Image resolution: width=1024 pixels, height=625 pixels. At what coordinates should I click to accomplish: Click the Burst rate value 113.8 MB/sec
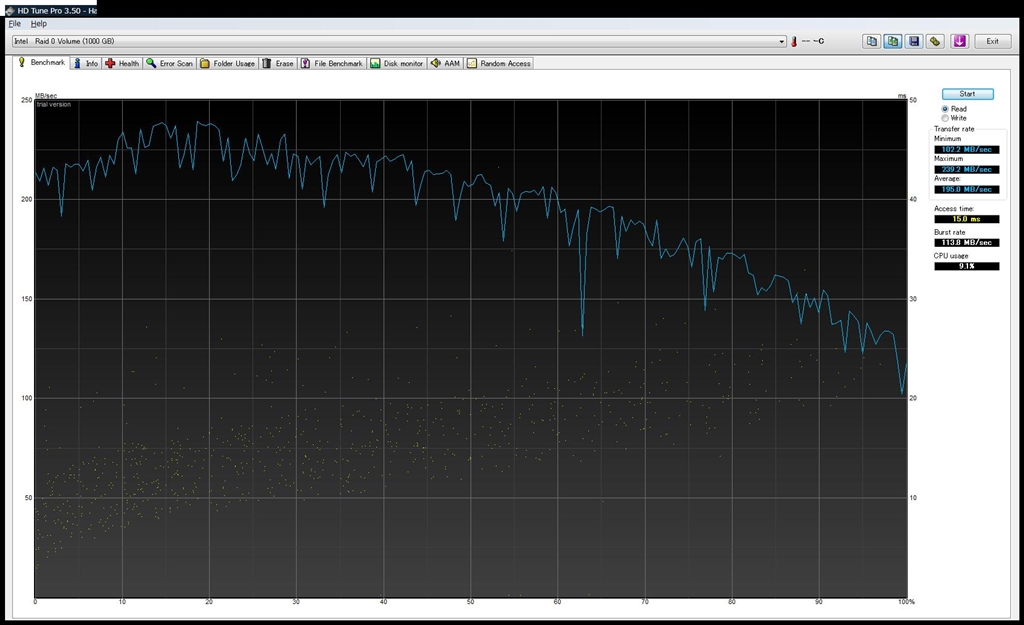[967, 243]
